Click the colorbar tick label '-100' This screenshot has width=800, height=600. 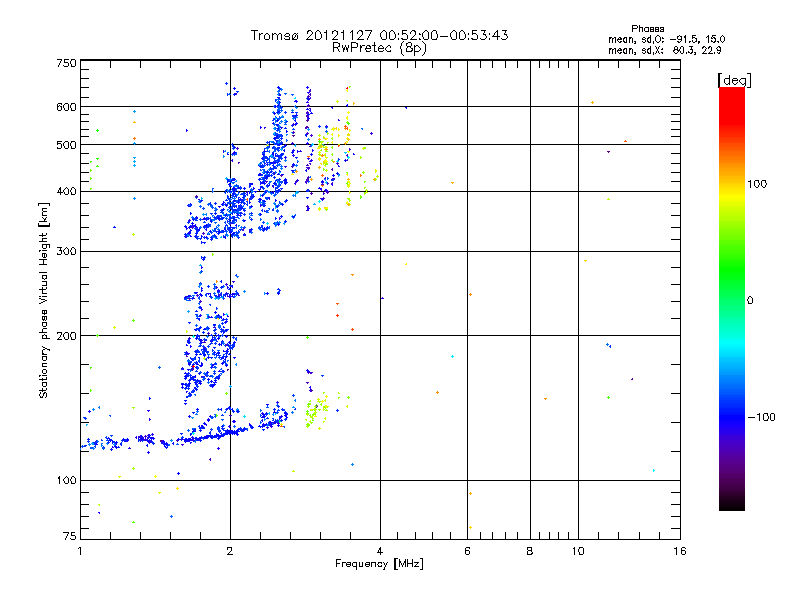click(761, 417)
